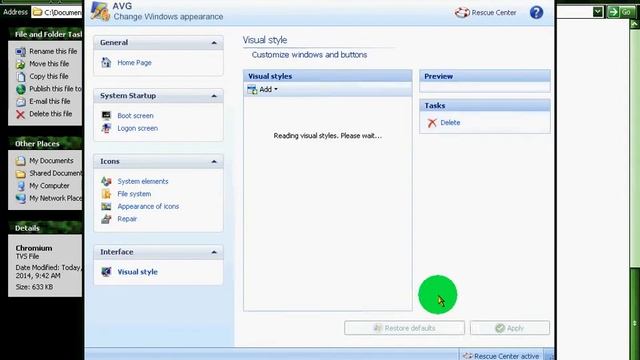Click Rename this file in Explorer

[53, 51]
